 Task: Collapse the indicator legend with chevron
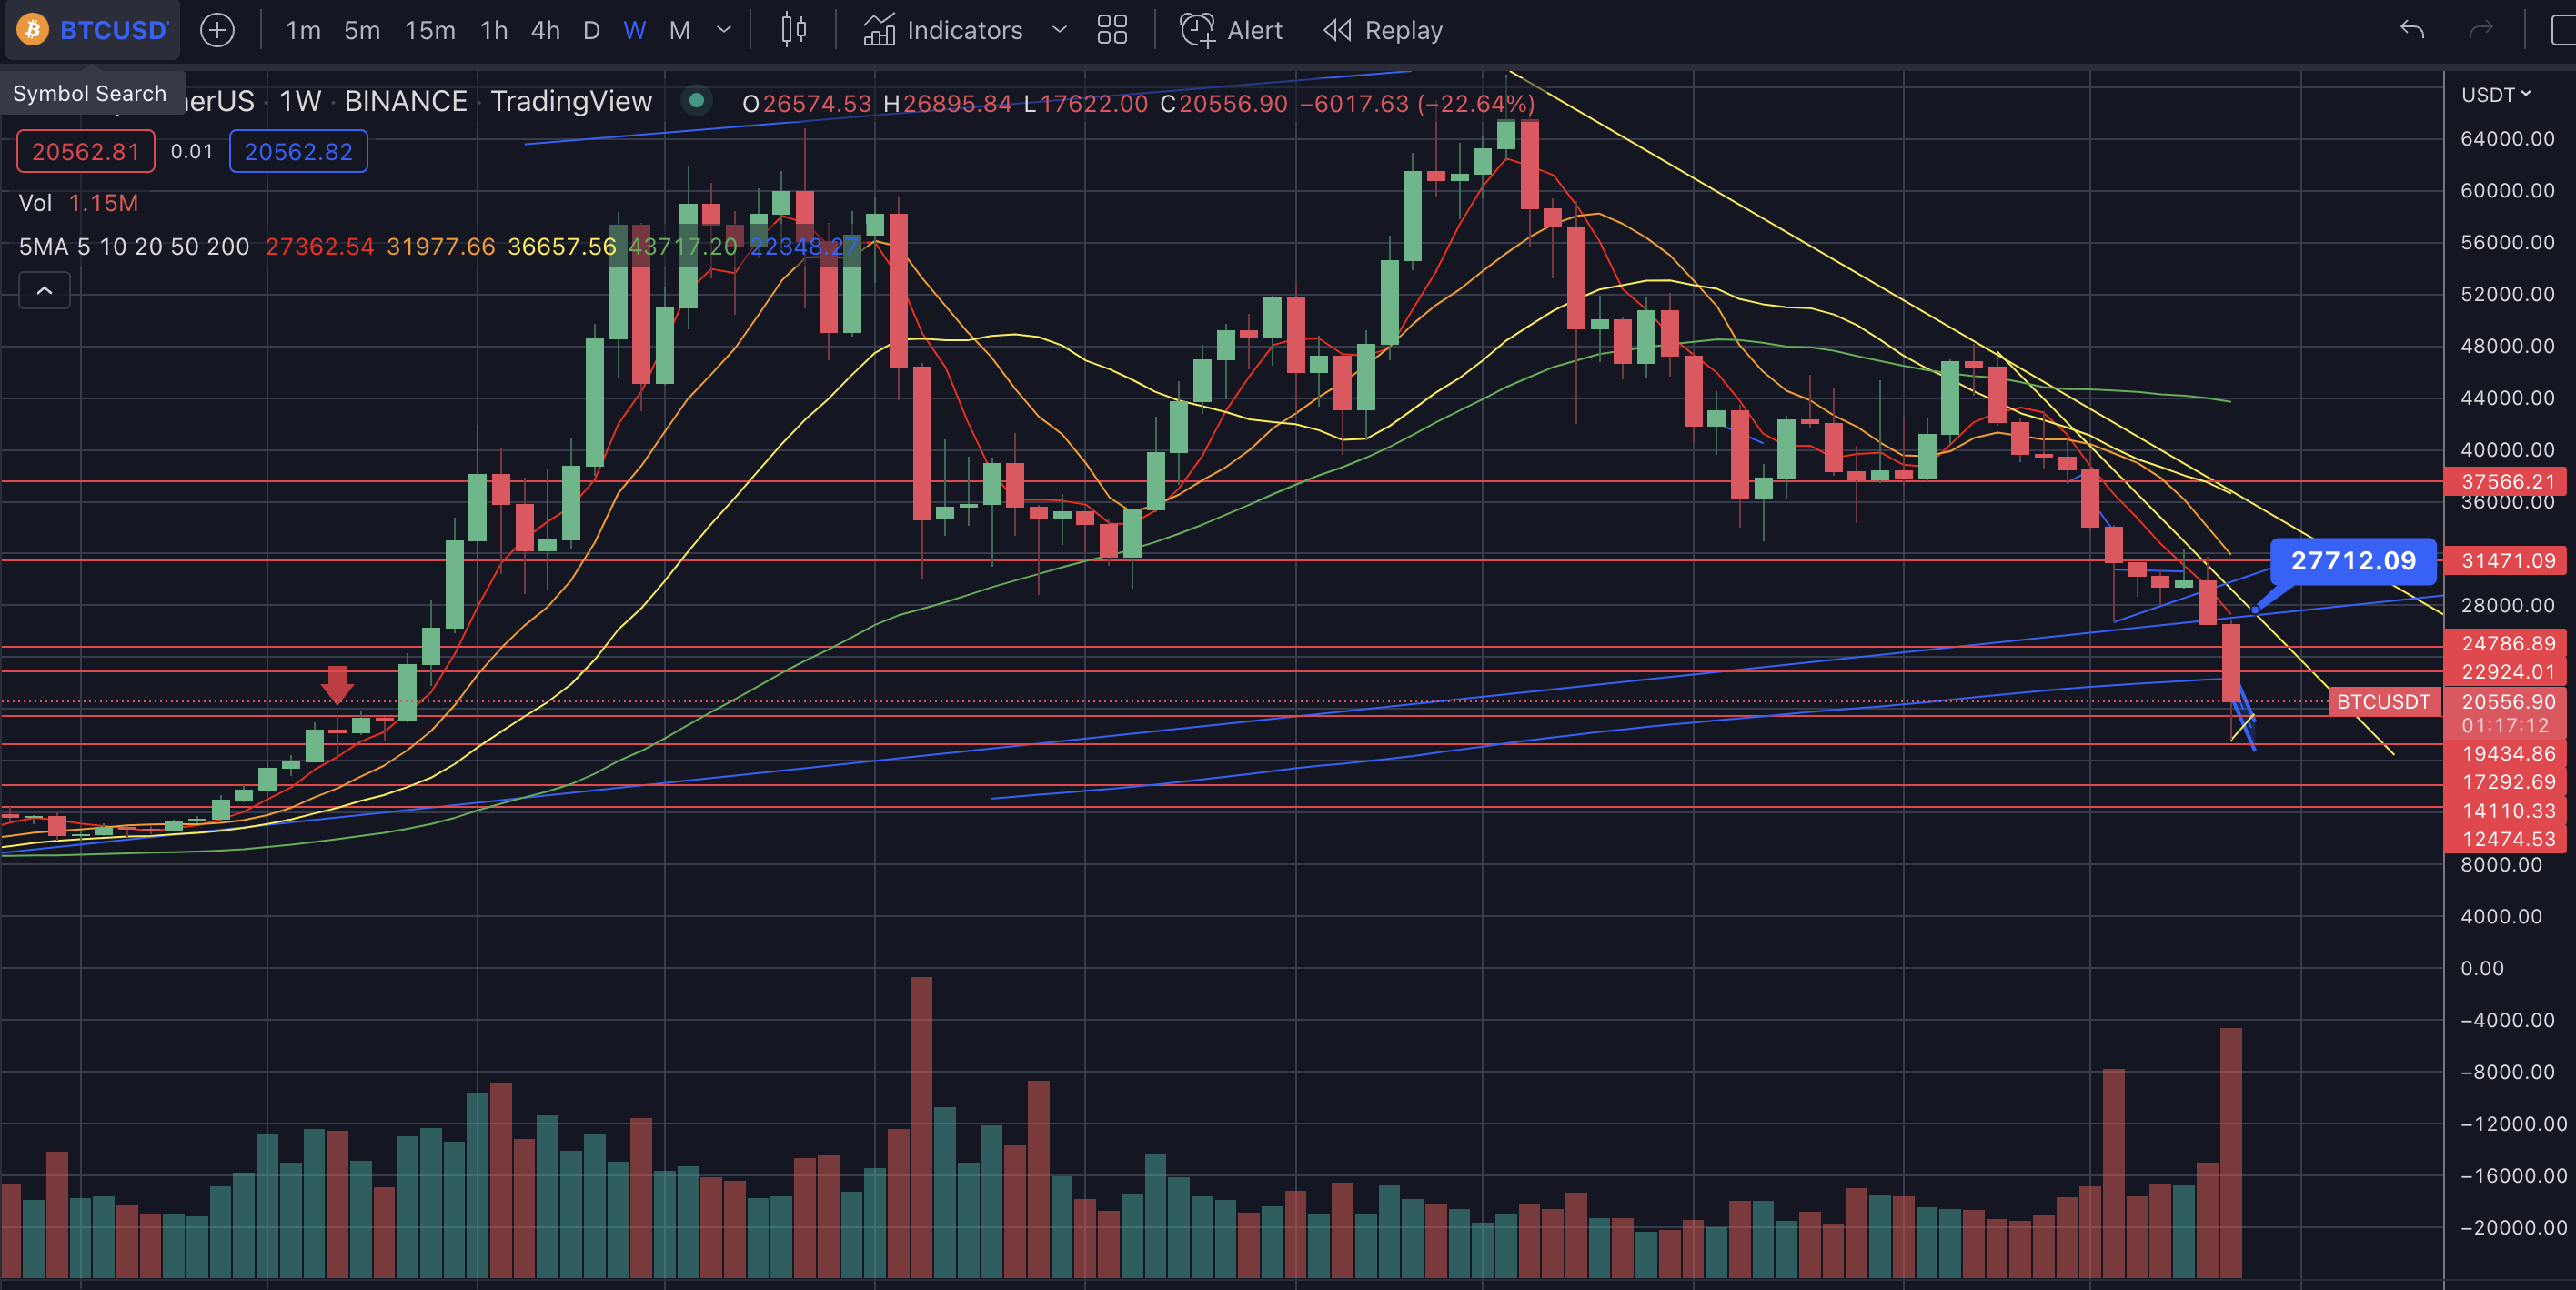pos(44,290)
